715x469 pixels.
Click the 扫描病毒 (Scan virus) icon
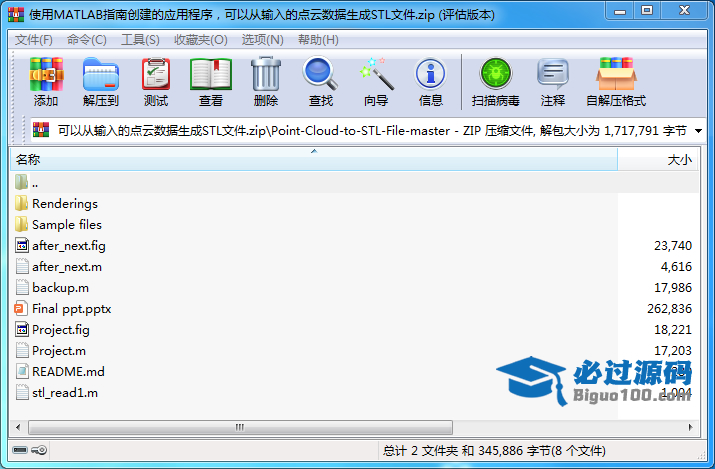pyautogui.click(x=496, y=74)
